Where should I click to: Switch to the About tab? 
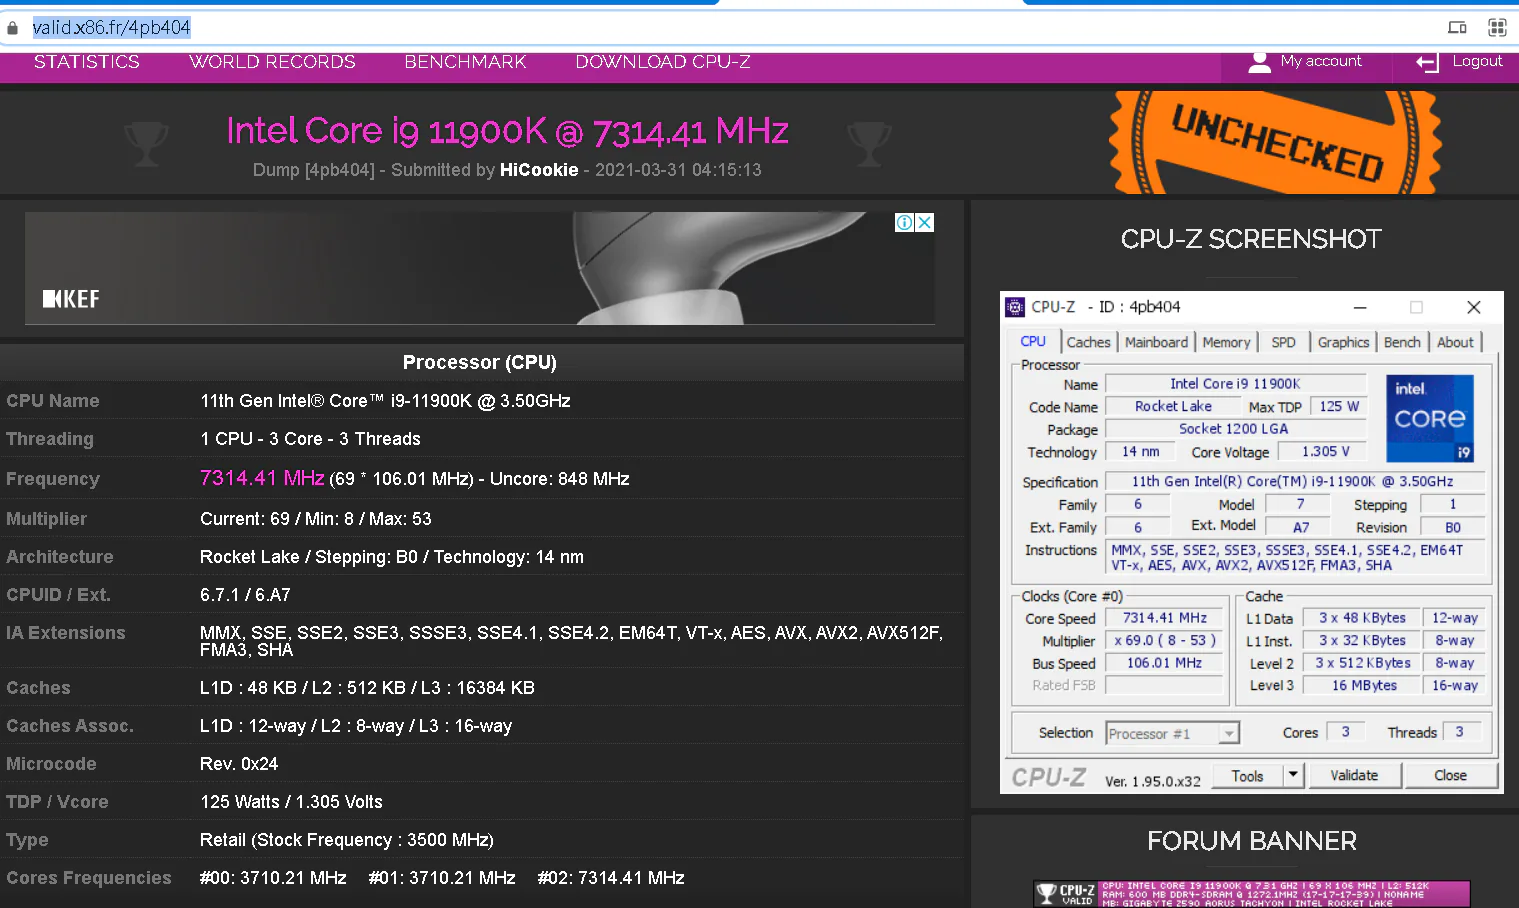tap(1455, 342)
